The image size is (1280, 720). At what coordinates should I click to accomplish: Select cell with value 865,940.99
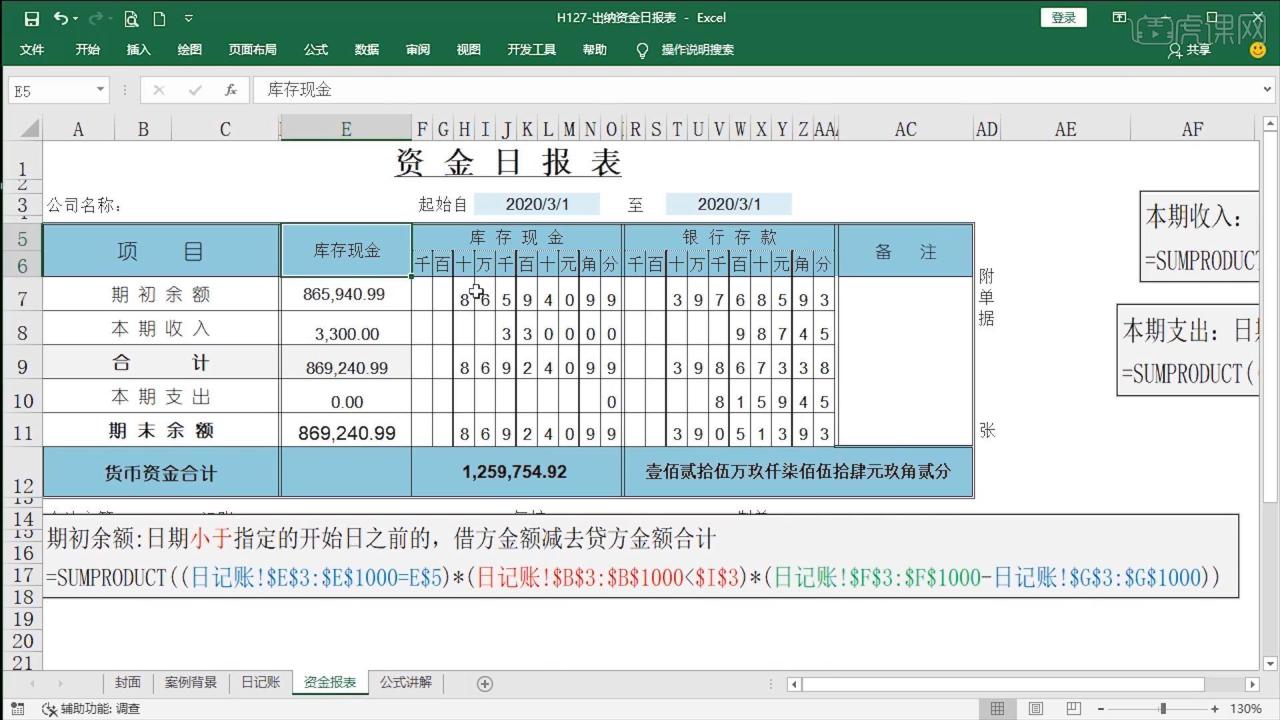(x=346, y=294)
